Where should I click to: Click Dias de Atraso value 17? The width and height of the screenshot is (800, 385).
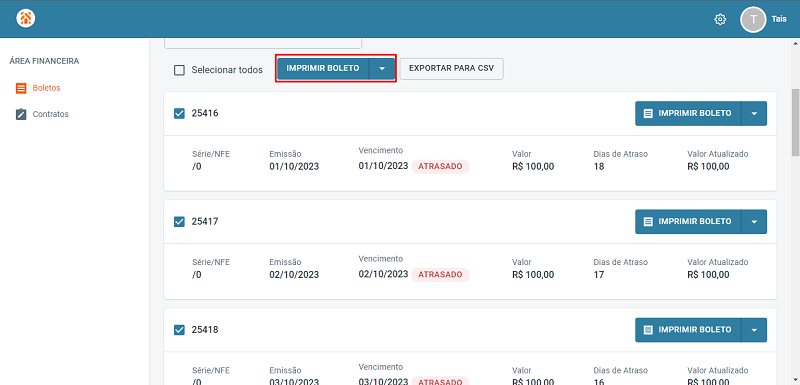599,274
